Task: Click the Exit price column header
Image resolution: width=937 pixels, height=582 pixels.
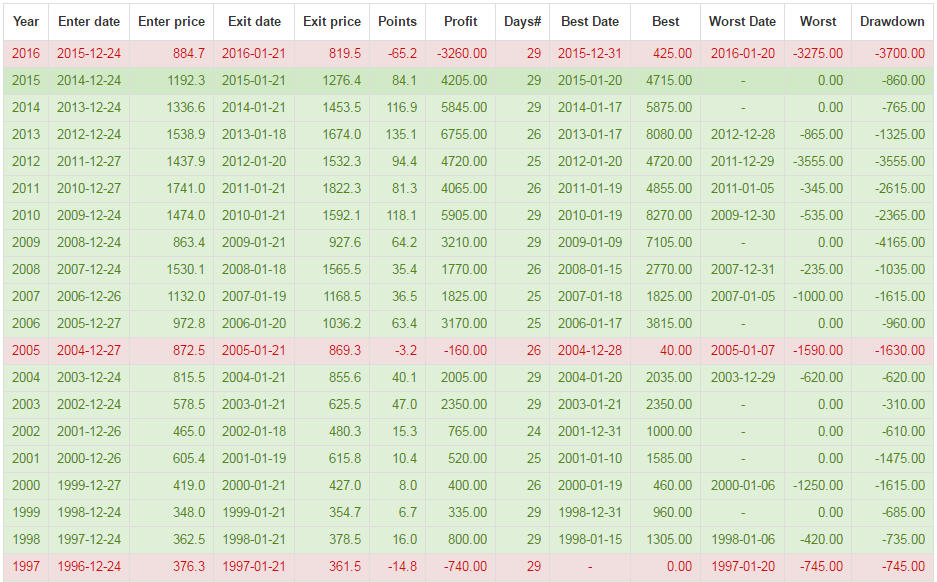Action: tap(332, 22)
